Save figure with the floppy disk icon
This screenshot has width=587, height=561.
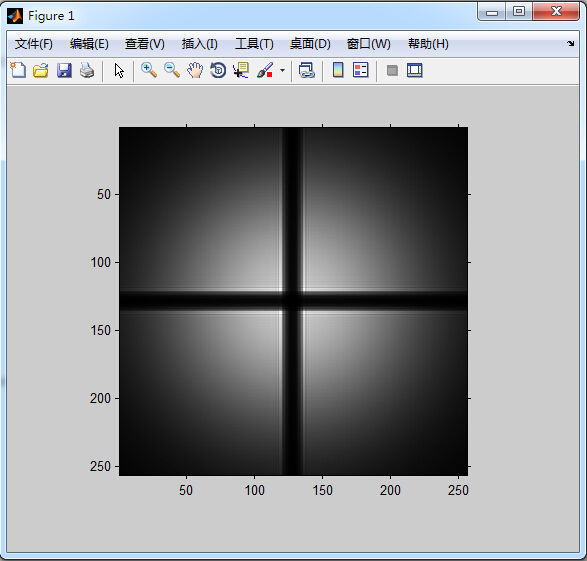pos(64,70)
